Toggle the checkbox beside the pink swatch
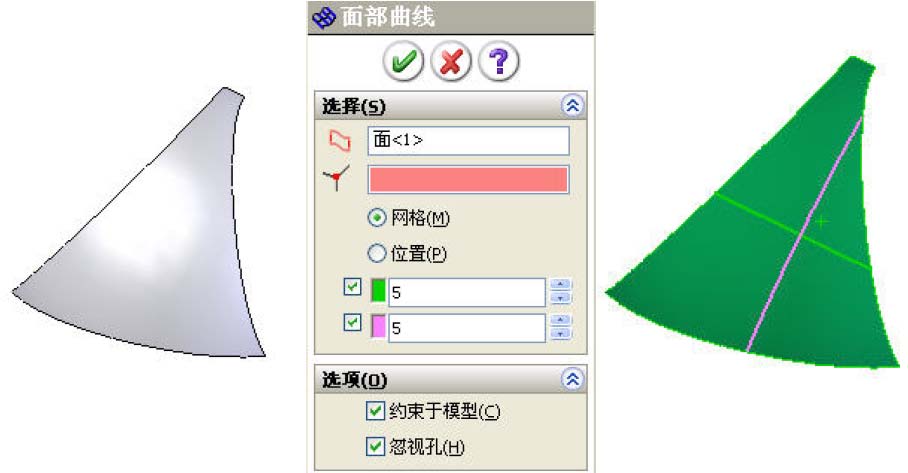Image resolution: width=908 pixels, height=473 pixels. (x=352, y=322)
